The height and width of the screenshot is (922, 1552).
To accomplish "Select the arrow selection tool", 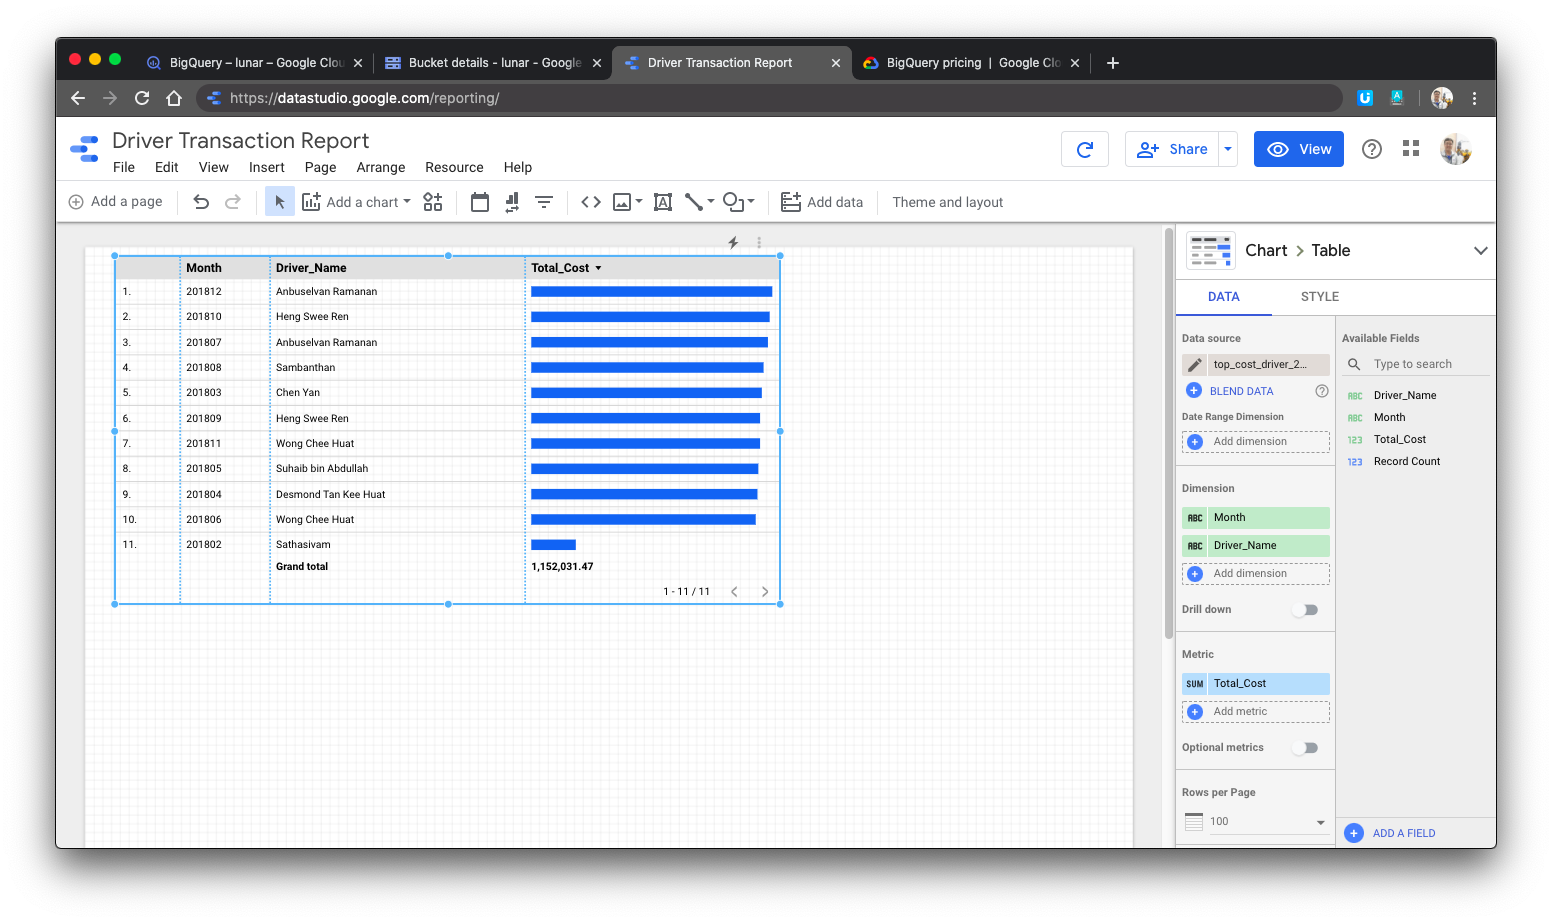I will [279, 201].
